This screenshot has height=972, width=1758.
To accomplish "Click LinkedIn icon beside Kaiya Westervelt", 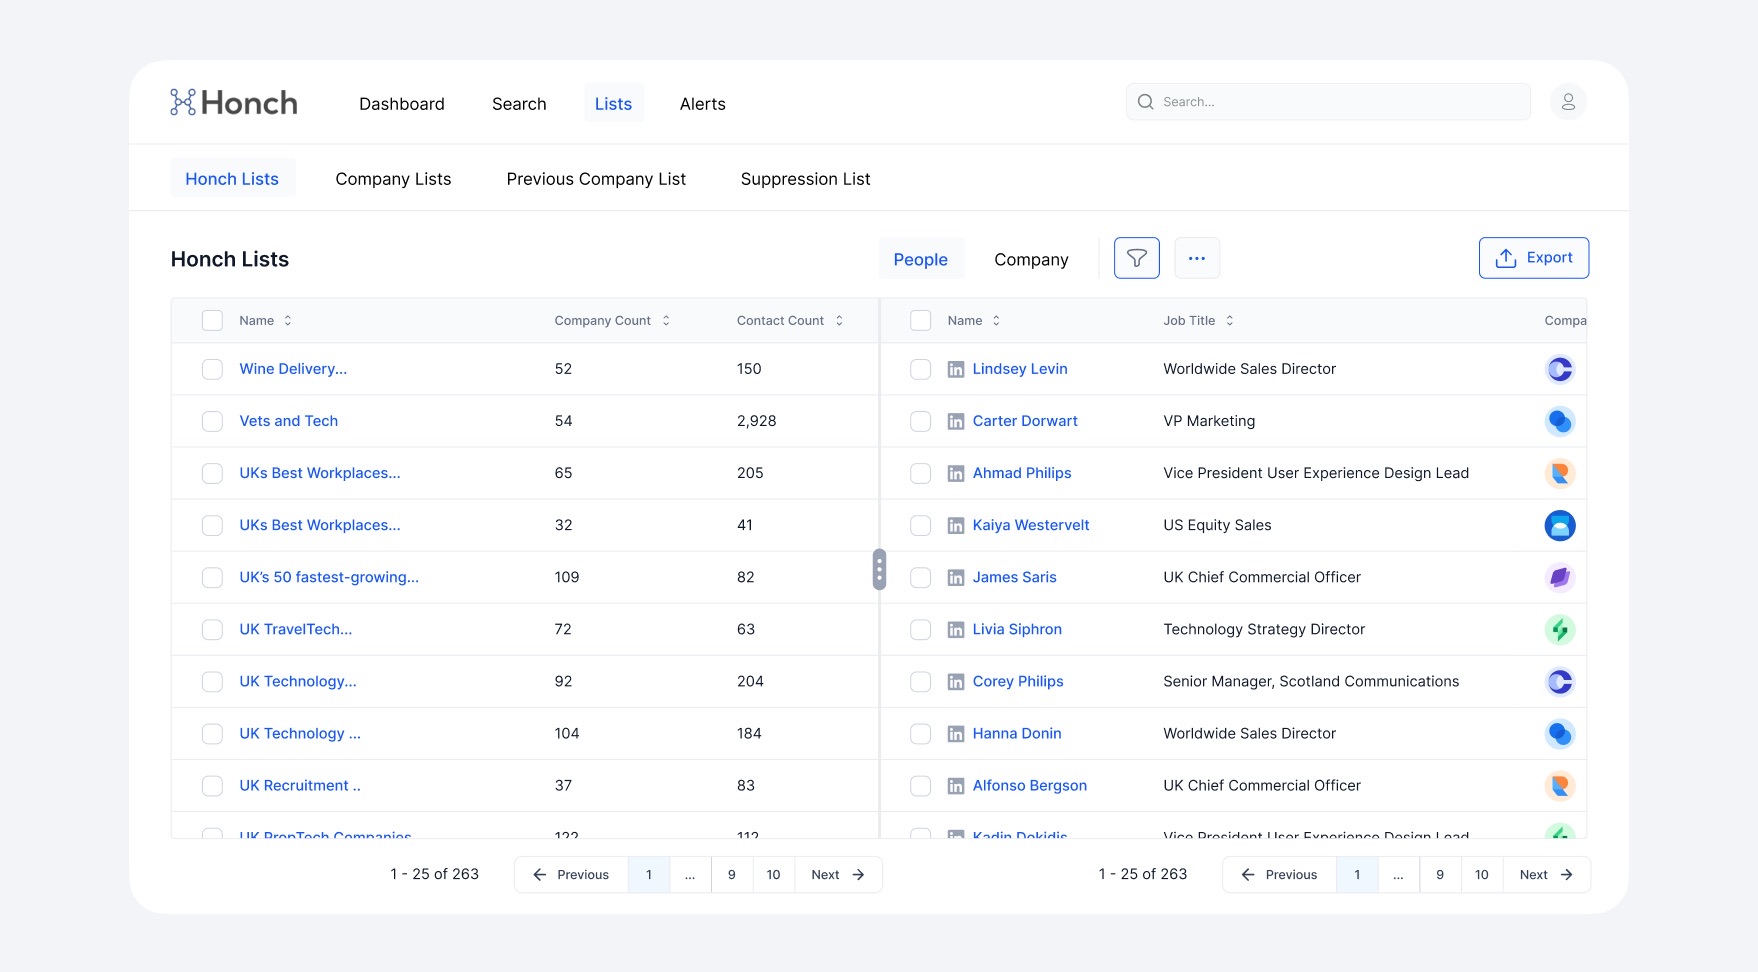I will click(x=956, y=525).
